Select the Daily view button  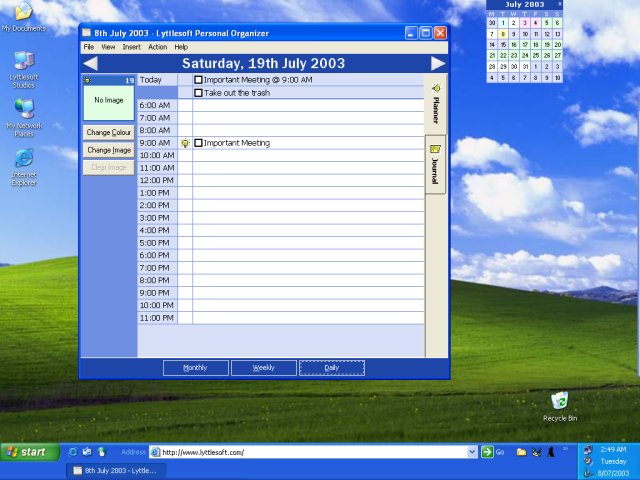[332, 368]
